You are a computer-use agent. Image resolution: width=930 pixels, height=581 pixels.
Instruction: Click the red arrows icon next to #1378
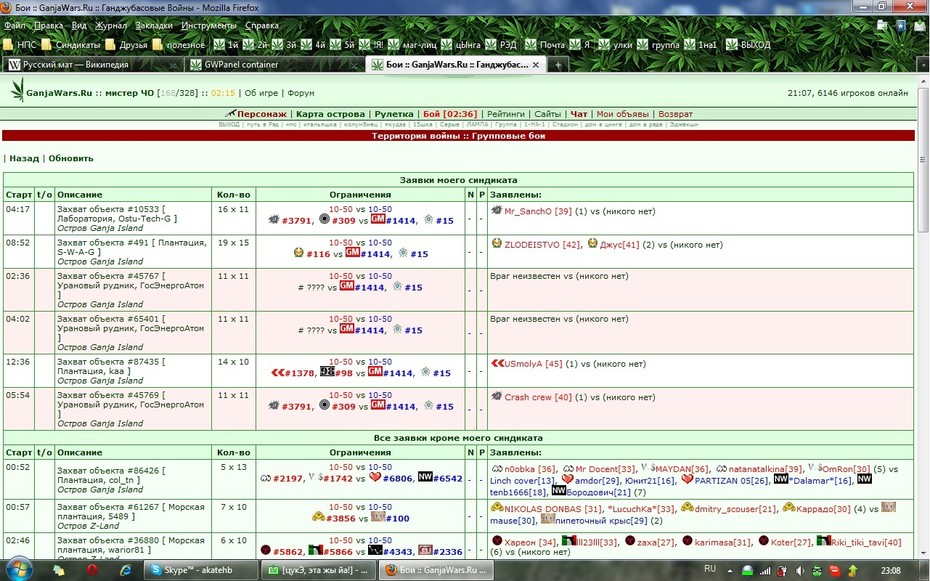[x=277, y=372]
